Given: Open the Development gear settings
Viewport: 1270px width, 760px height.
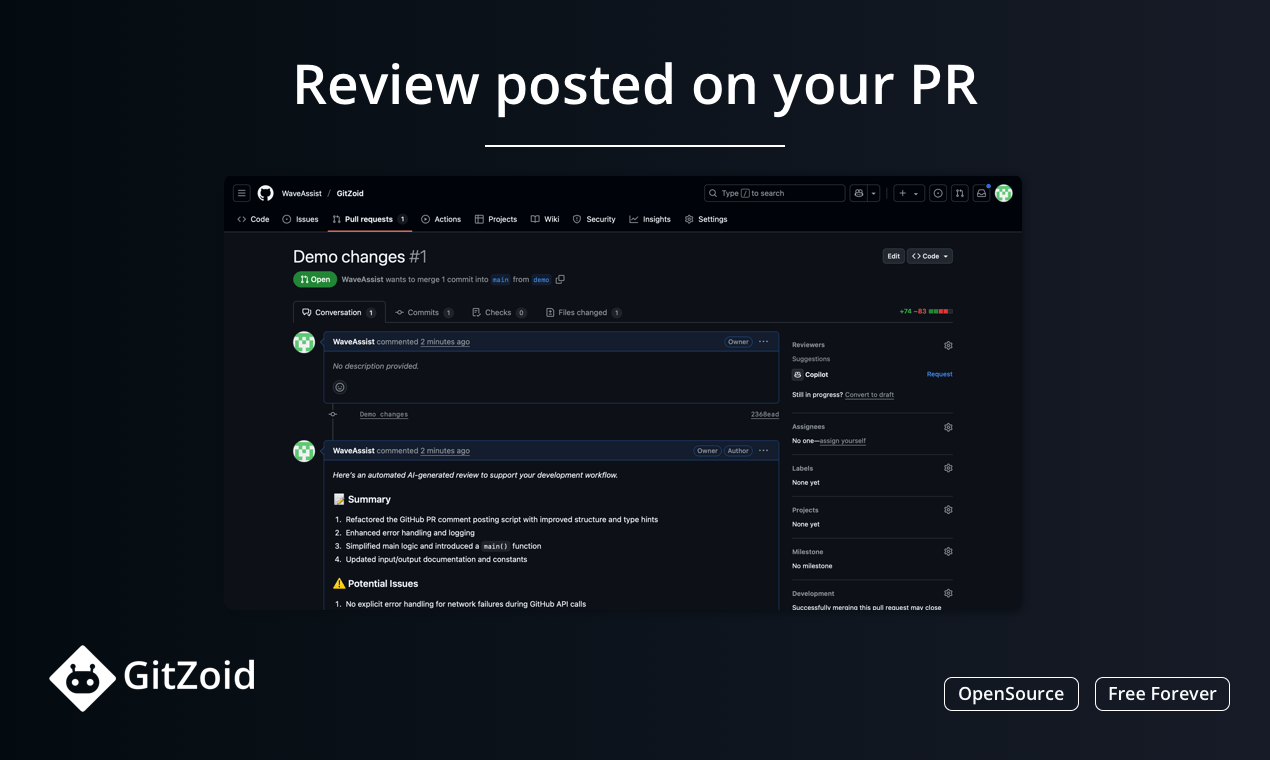Looking at the screenshot, I should tap(948, 593).
